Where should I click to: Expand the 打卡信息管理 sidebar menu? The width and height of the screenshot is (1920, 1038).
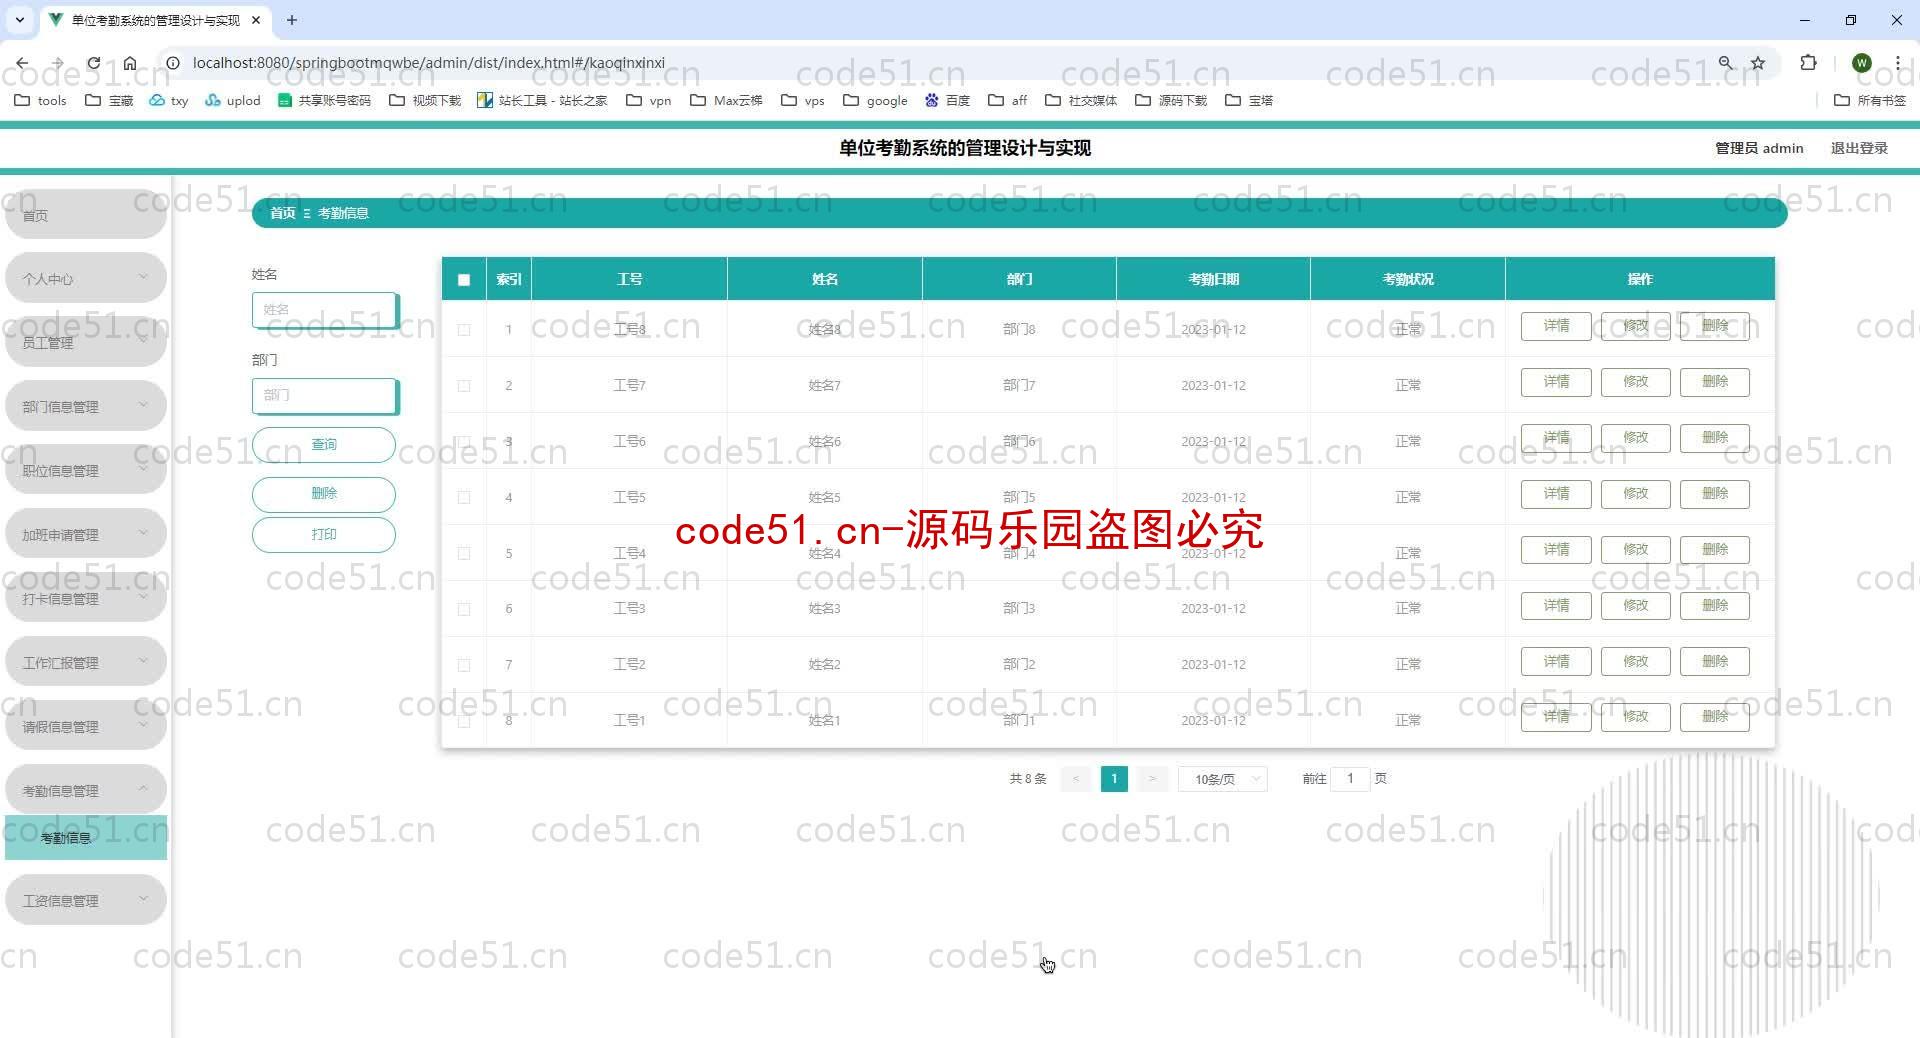pyautogui.click(x=86, y=598)
